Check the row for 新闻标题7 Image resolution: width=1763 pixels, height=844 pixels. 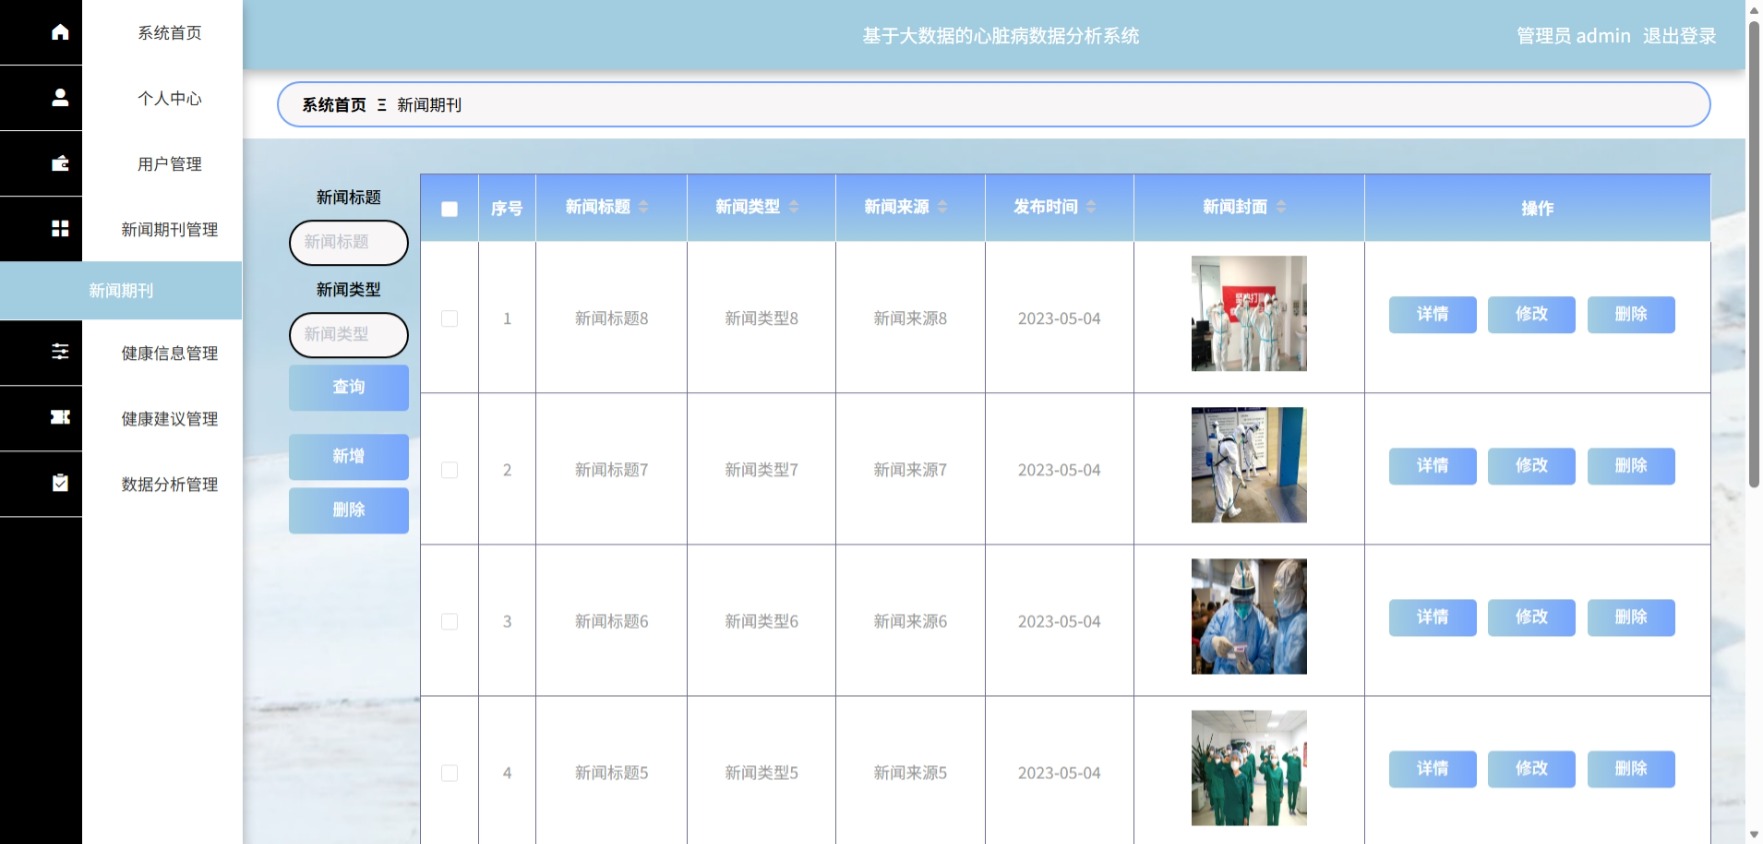pyautogui.click(x=450, y=470)
